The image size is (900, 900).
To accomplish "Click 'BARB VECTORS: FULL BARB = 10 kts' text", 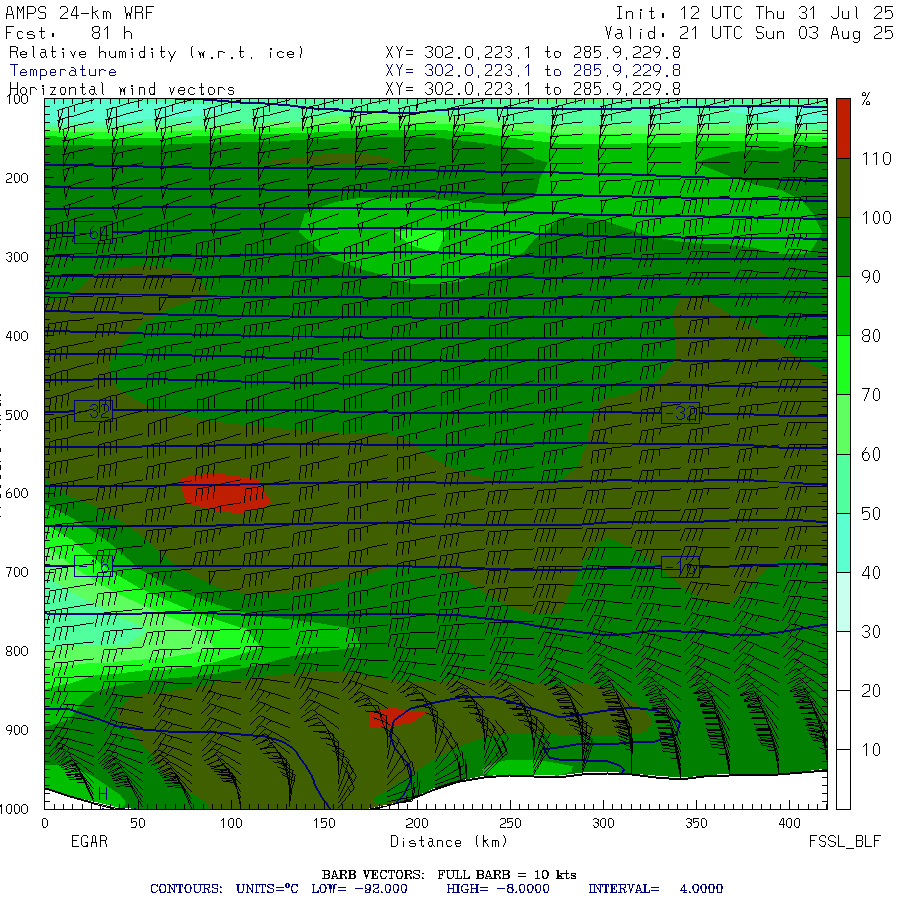I will pos(449,875).
